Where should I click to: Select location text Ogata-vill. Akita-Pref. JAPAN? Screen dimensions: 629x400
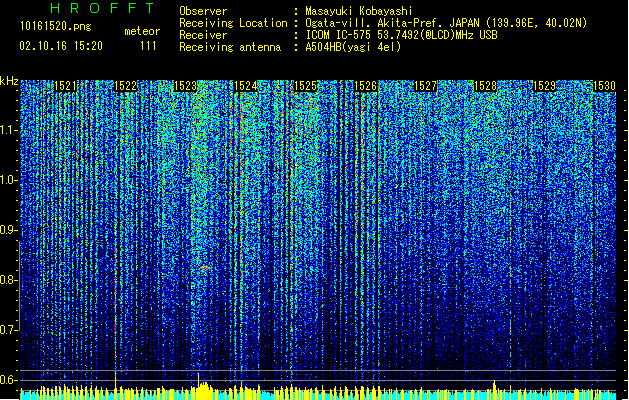(x=392, y=23)
